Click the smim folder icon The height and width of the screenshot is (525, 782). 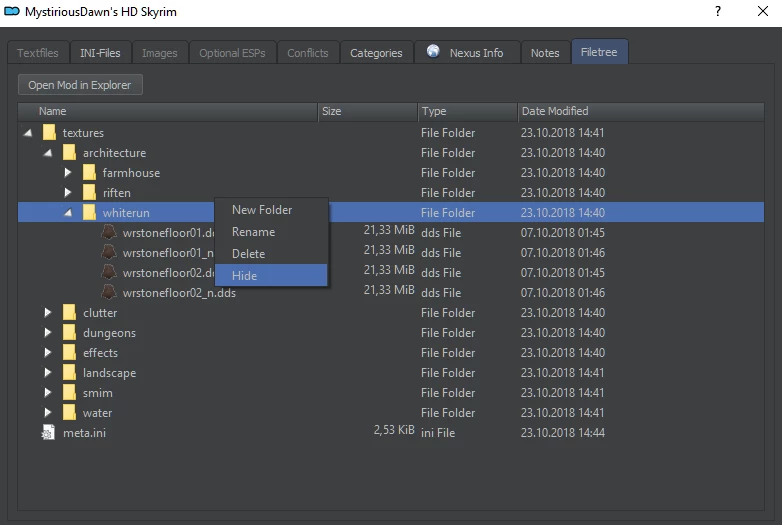tap(69, 392)
